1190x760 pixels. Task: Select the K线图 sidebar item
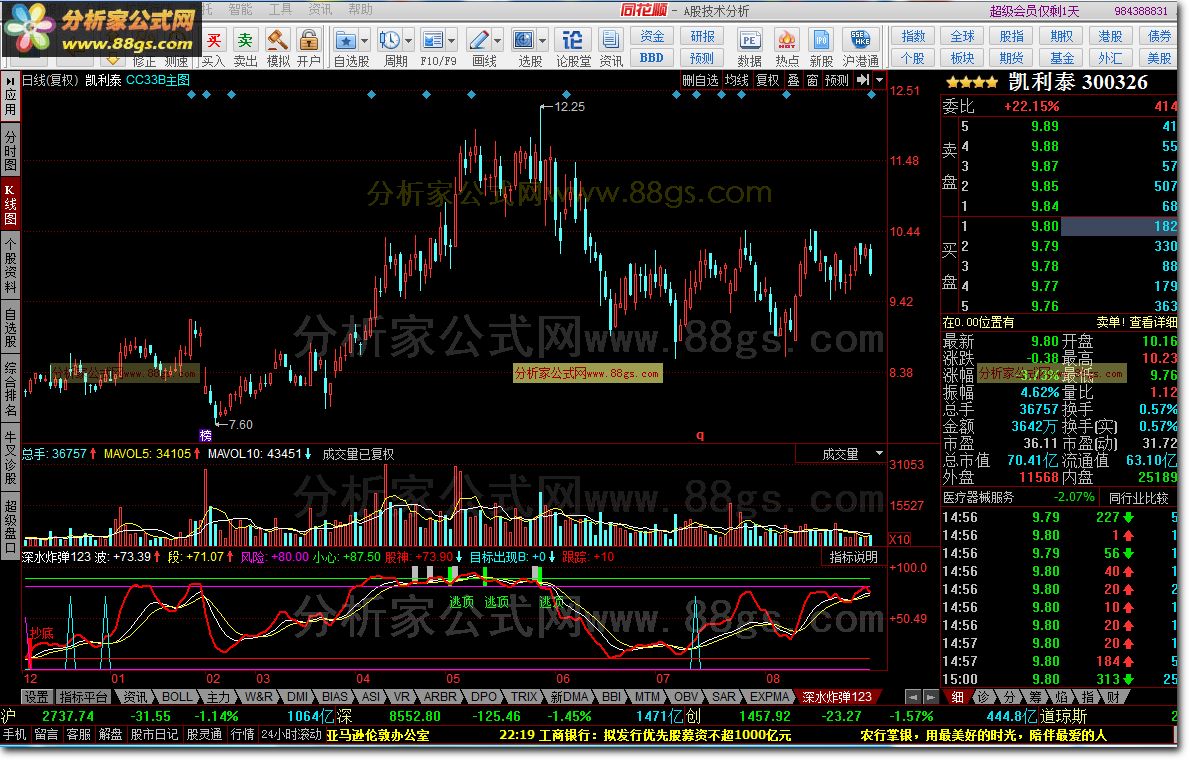pos(11,204)
